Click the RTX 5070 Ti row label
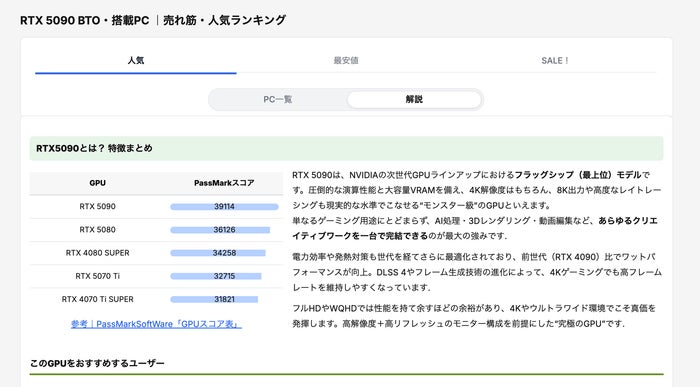This screenshot has width=700, height=387. pos(97,276)
